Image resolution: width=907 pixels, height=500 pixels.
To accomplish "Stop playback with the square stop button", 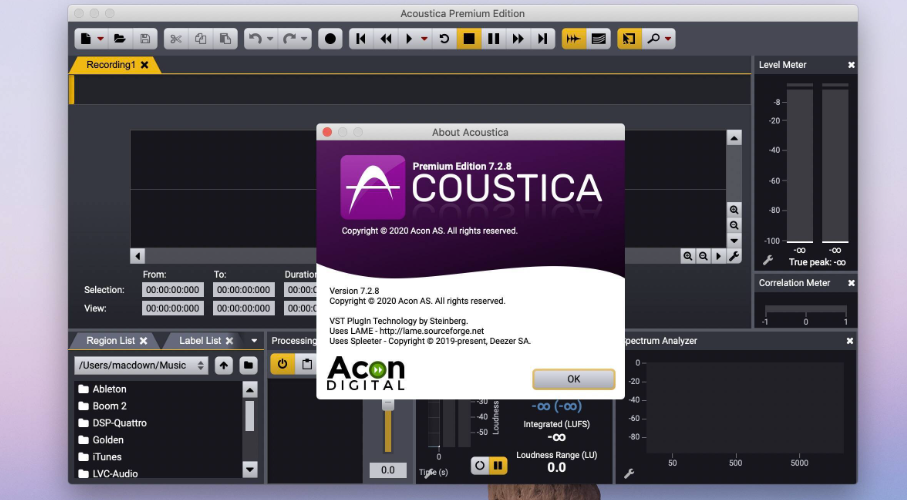I will (469, 39).
